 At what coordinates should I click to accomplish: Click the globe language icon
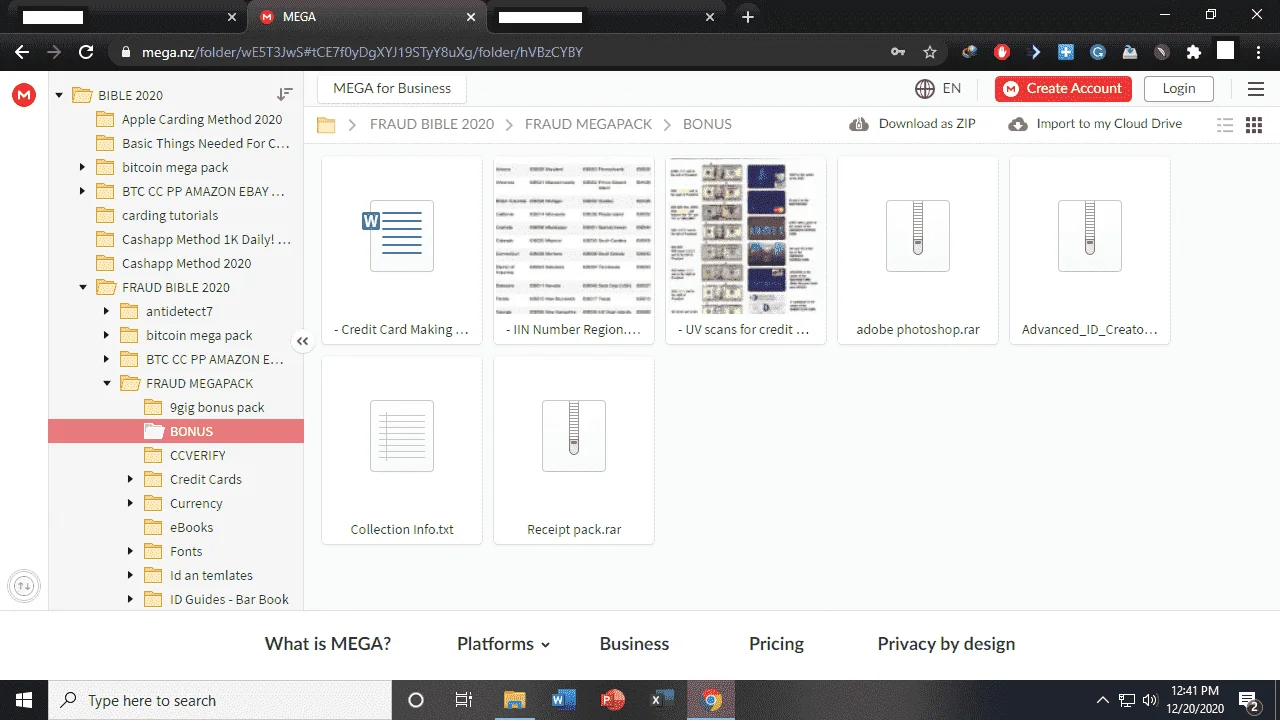[x=925, y=89]
